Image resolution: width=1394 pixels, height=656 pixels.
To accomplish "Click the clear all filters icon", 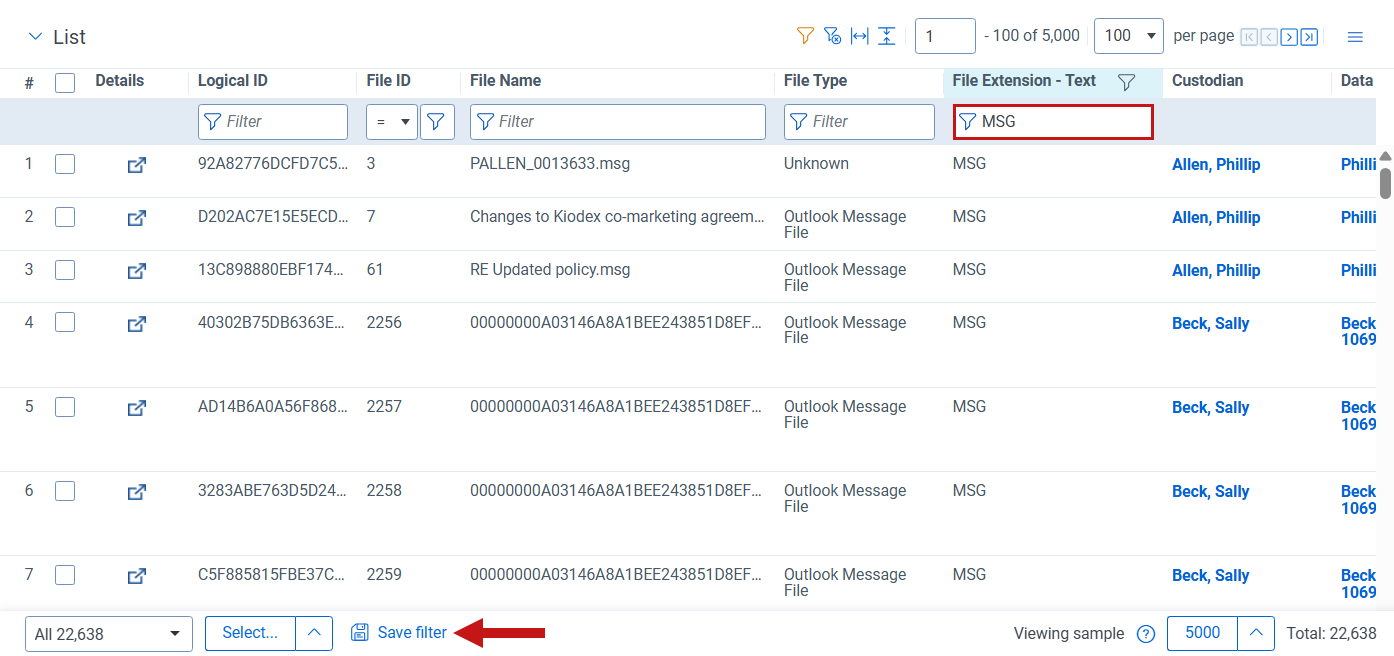I will 832,36.
